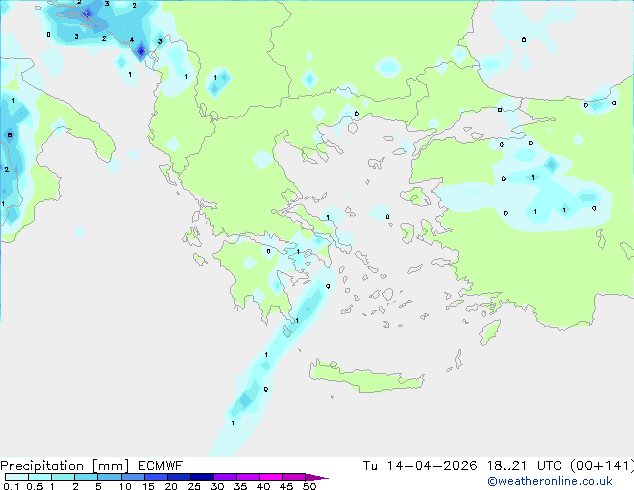The image size is (634, 490).
Task: Click the '45' legend scale value
Action: click(286, 486)
